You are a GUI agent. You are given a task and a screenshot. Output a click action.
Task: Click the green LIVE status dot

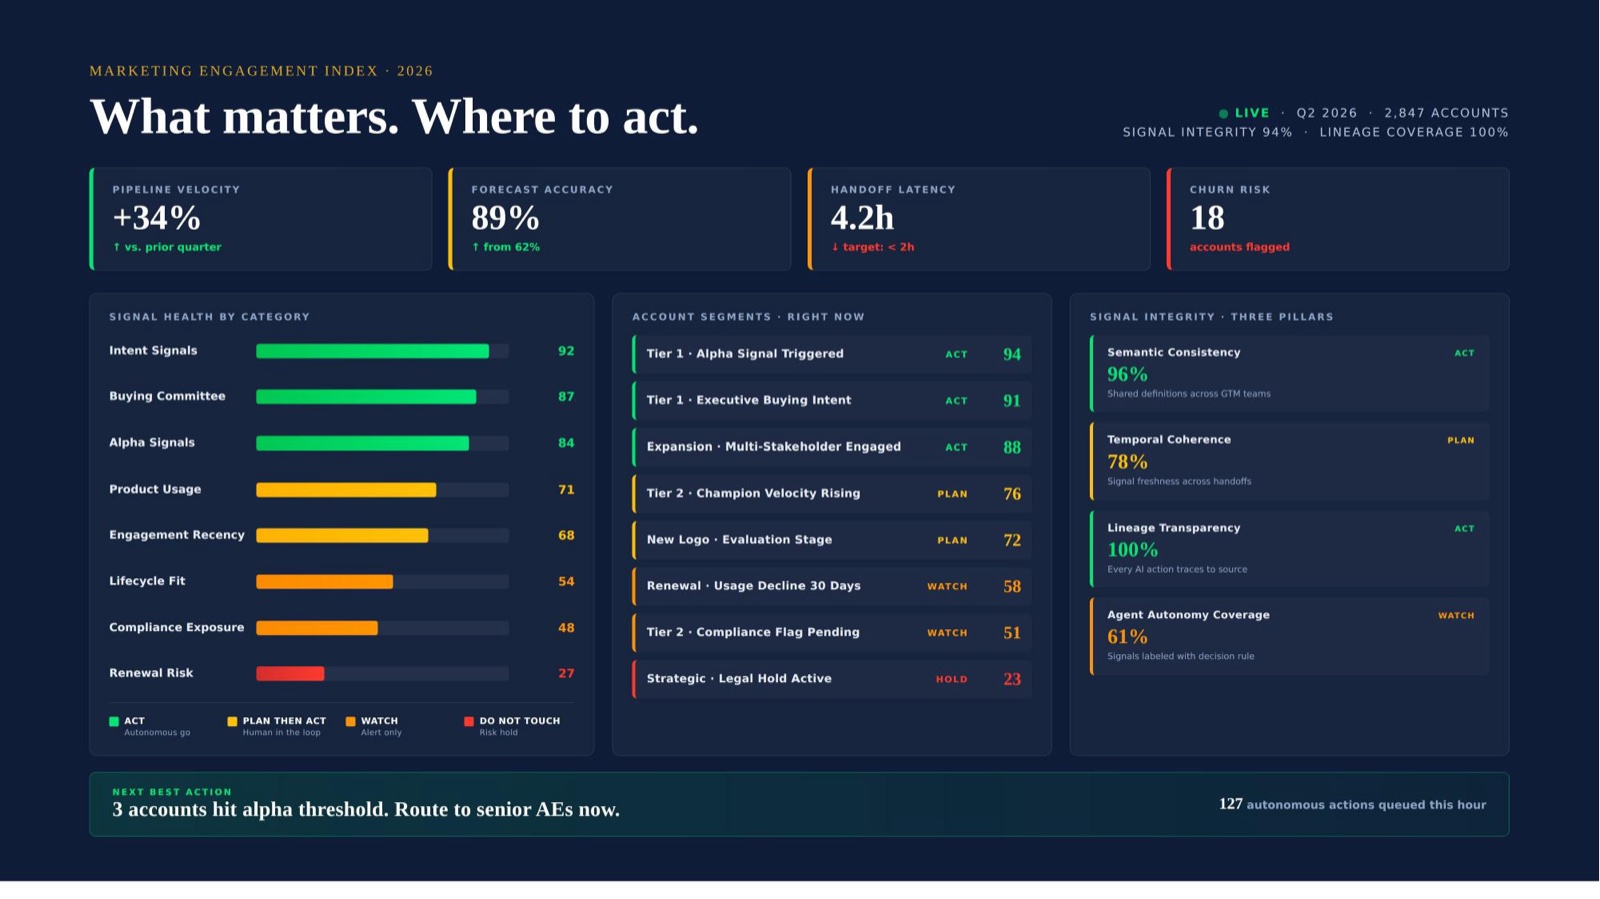point(1223,114)
